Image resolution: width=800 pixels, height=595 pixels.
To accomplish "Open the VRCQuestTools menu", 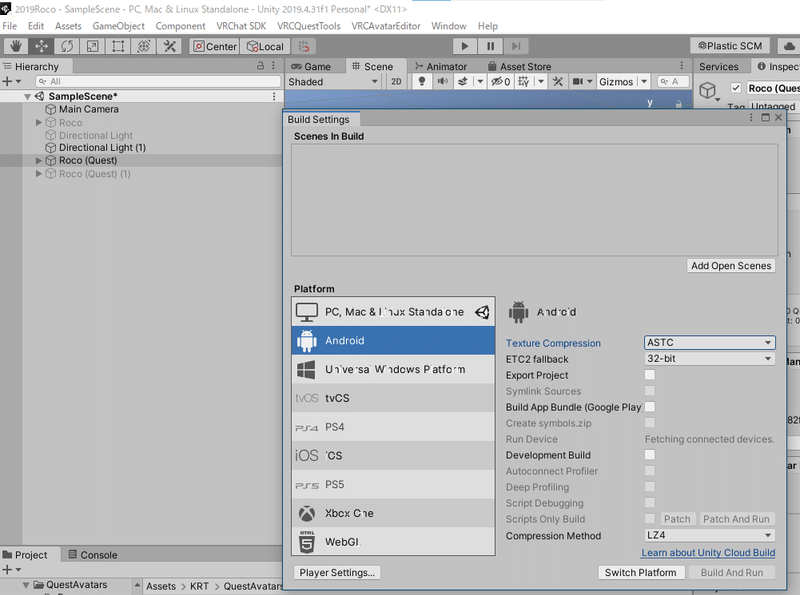I will [x=309, y=26].
